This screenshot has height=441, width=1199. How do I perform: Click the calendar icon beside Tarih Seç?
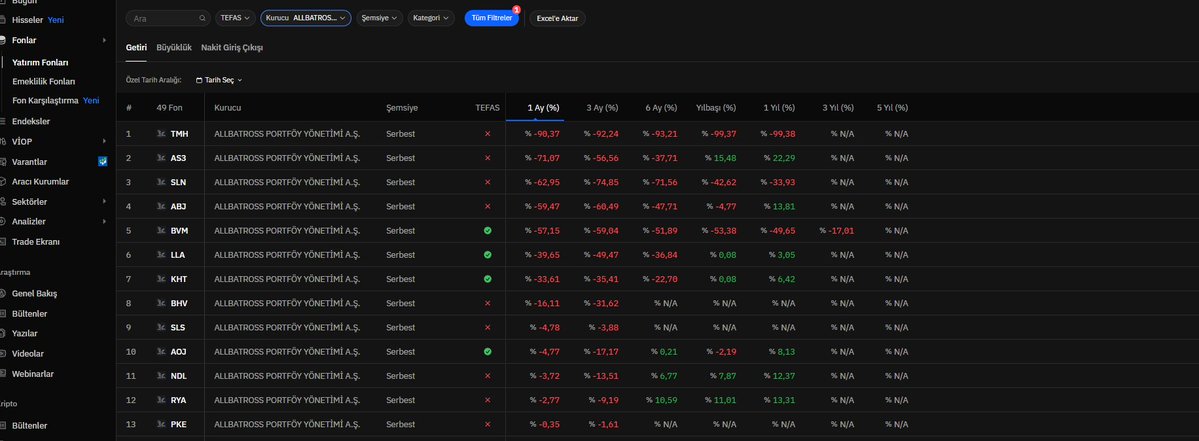[200, 80]
